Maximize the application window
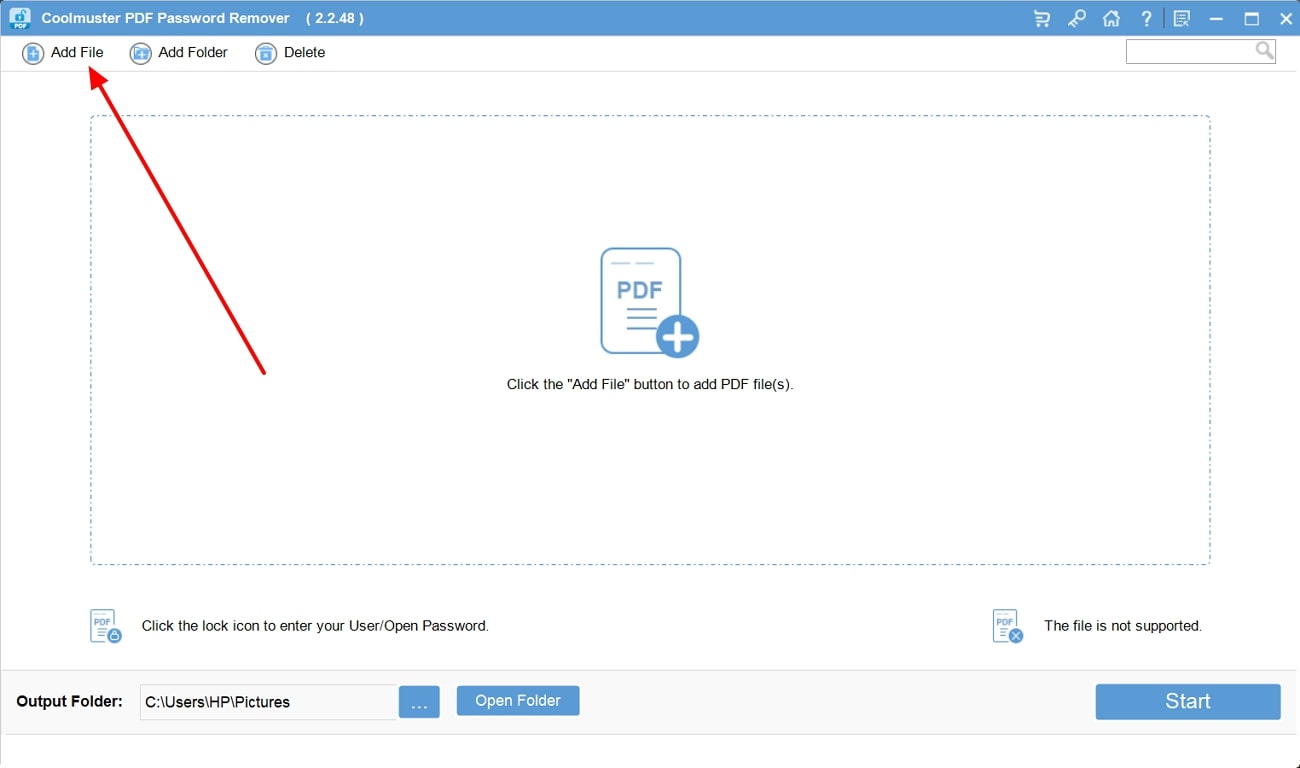The height and width of the screenshot is (768, 1300). coord(1251,18)
